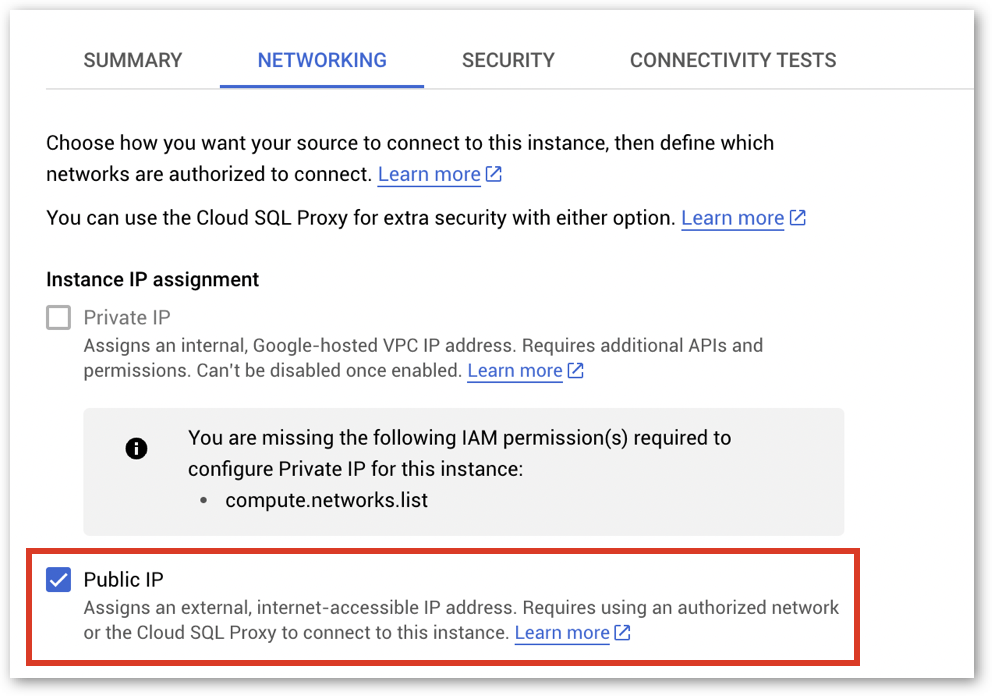Open Learn more link for Cloud SQL Proxy
This screenshot has height=696, width=992.
click(x=733, y=218)
